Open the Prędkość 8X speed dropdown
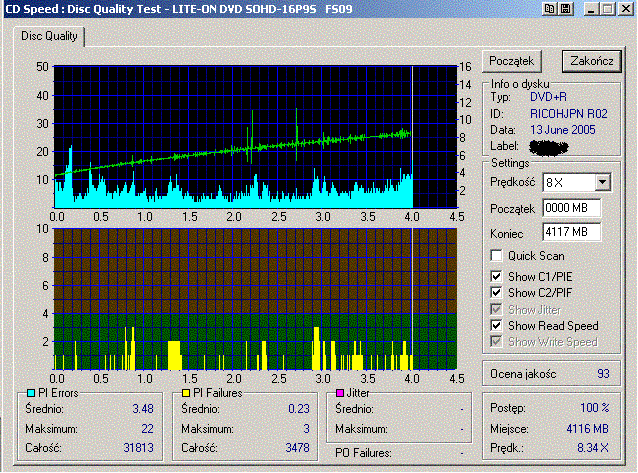The height and width of the screenshot is (473, 638). [603, 182]
